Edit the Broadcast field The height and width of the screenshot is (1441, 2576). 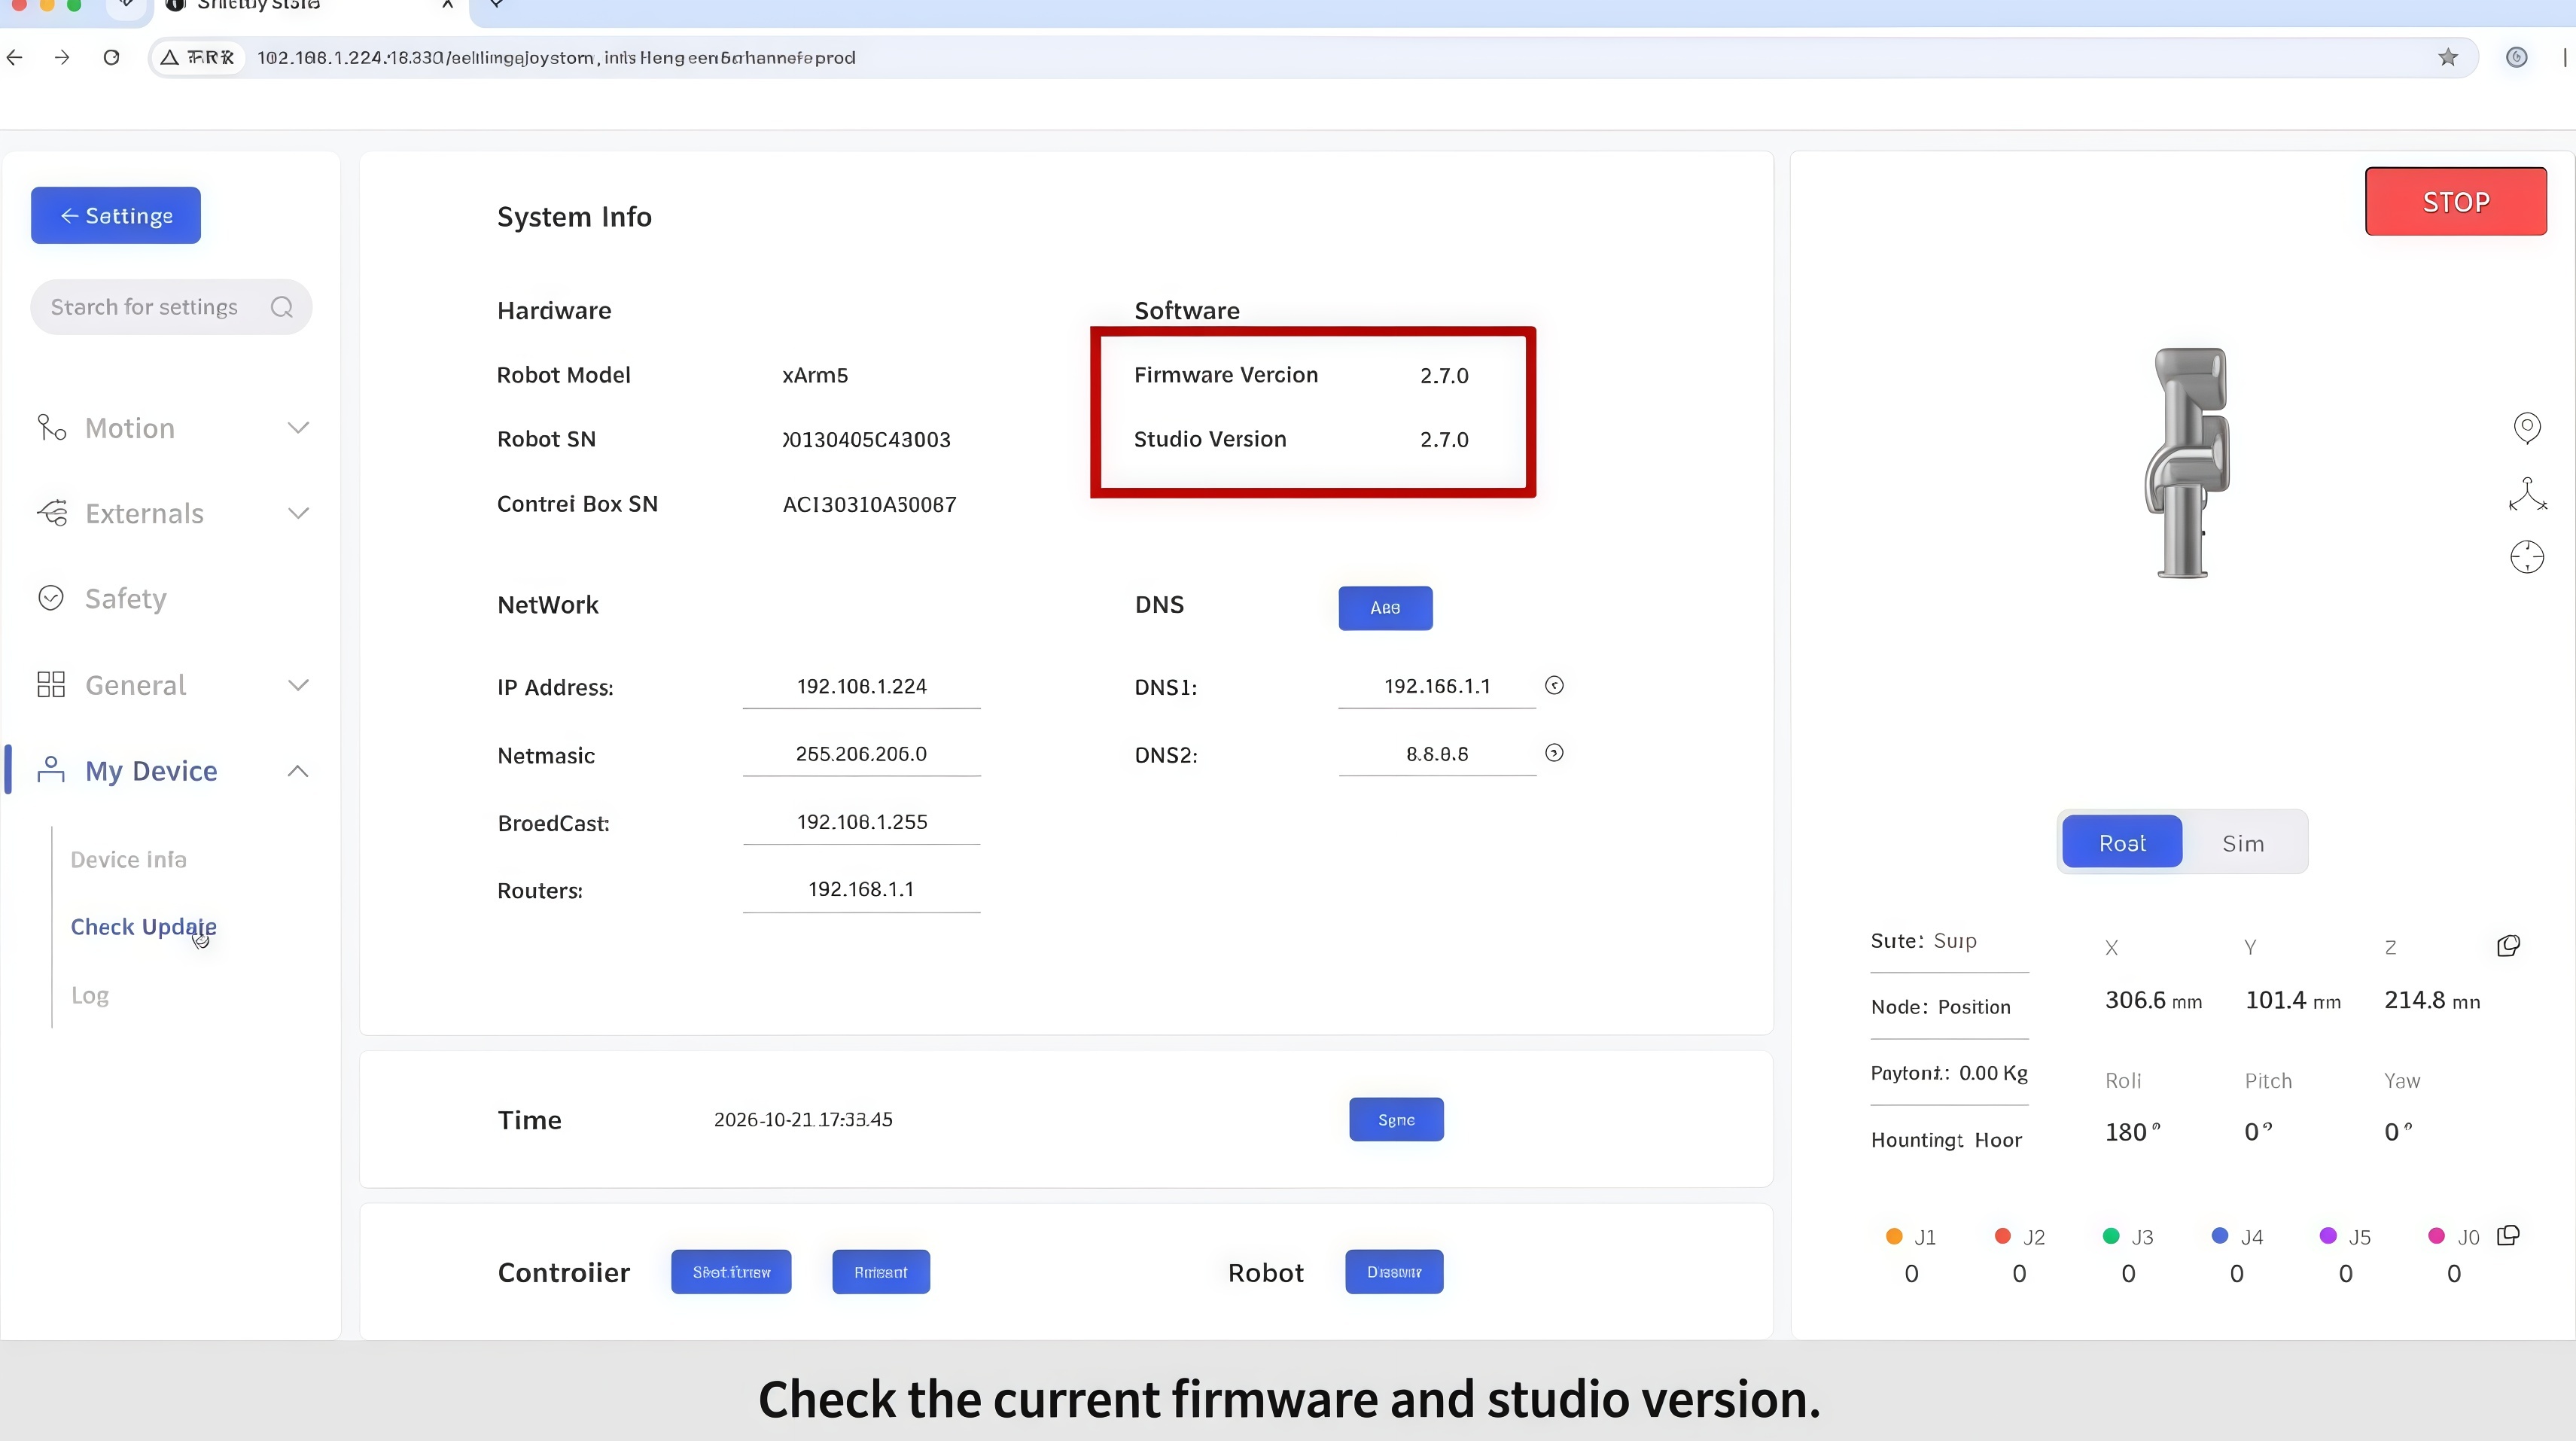click(x=861, y=823)
